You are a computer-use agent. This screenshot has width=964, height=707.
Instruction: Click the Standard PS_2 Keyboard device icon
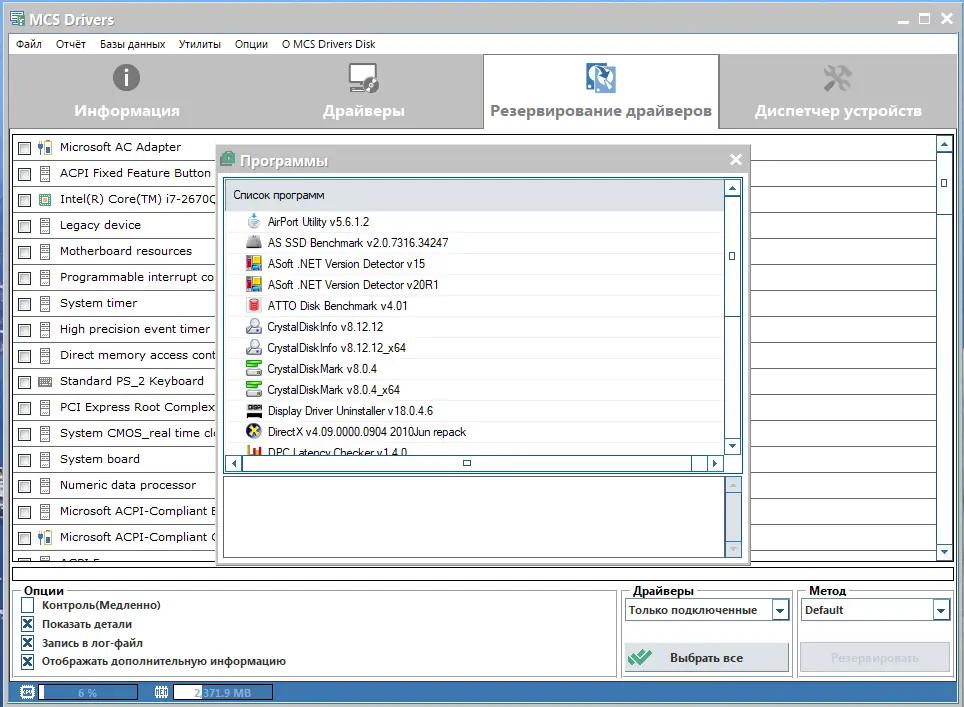(45, 382)
